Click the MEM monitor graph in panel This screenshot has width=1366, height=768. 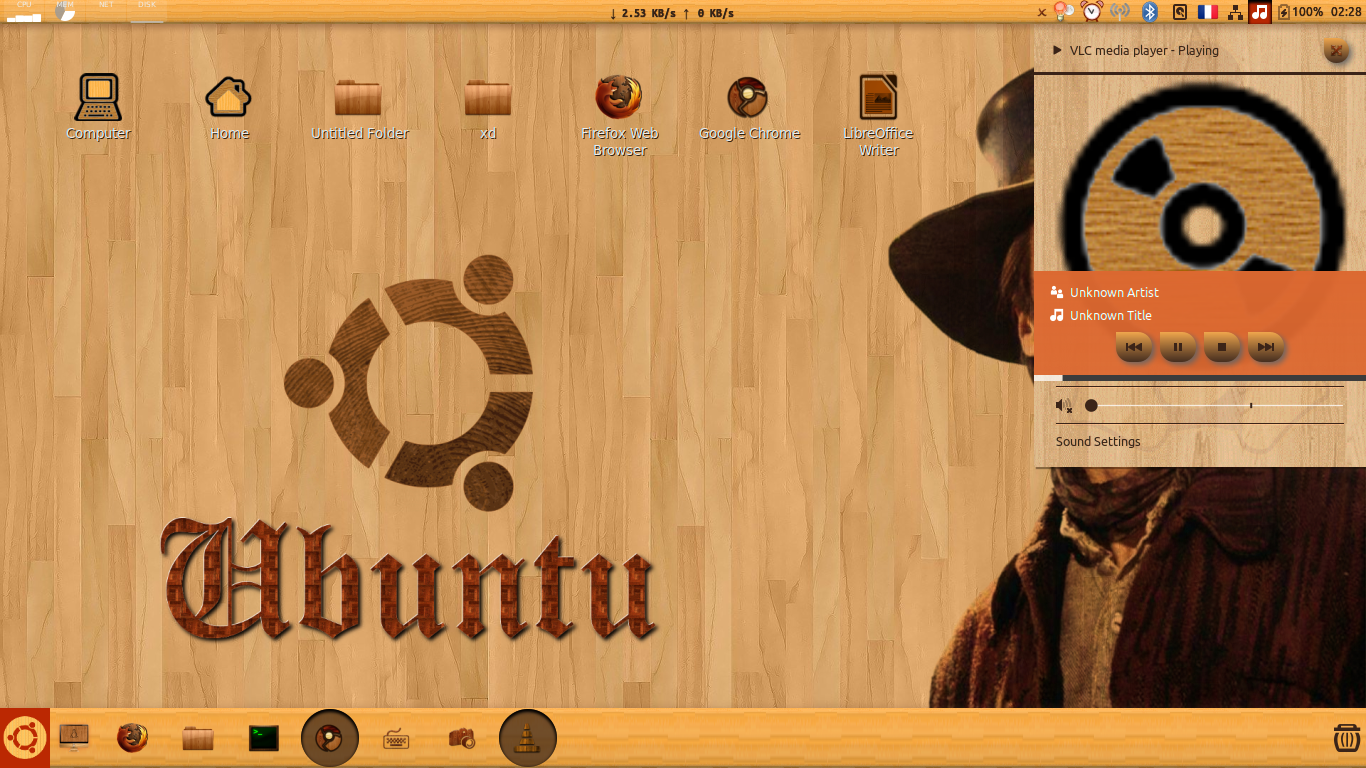coord(65,12)
